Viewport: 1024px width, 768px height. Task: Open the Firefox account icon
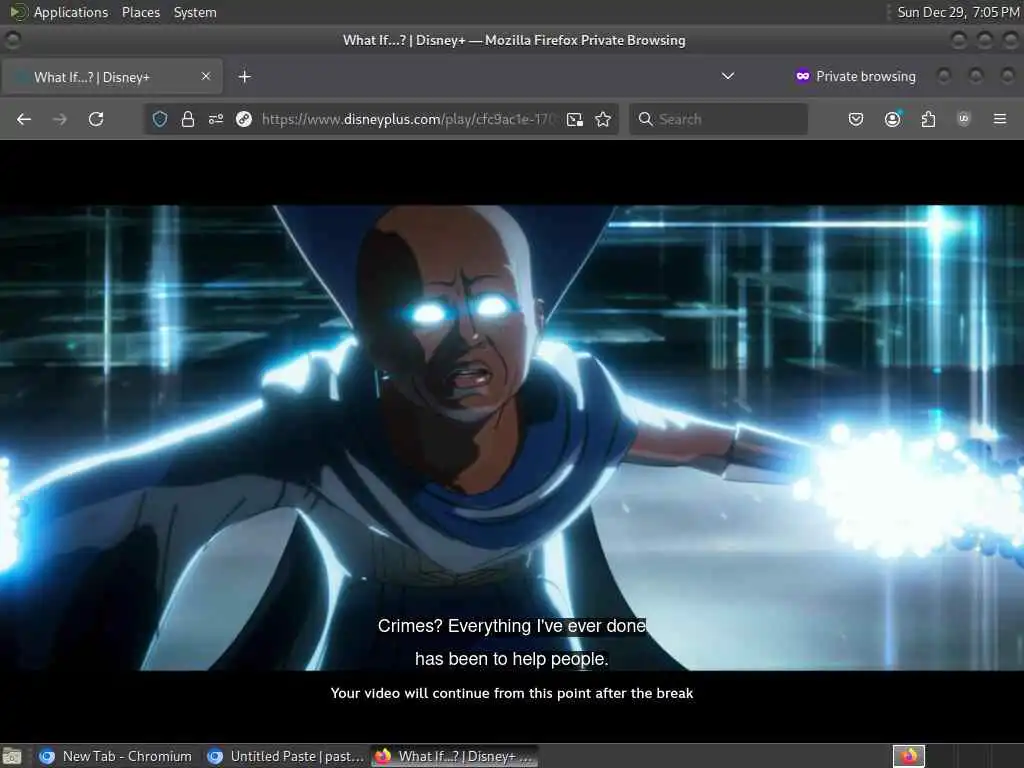point(892,120)
